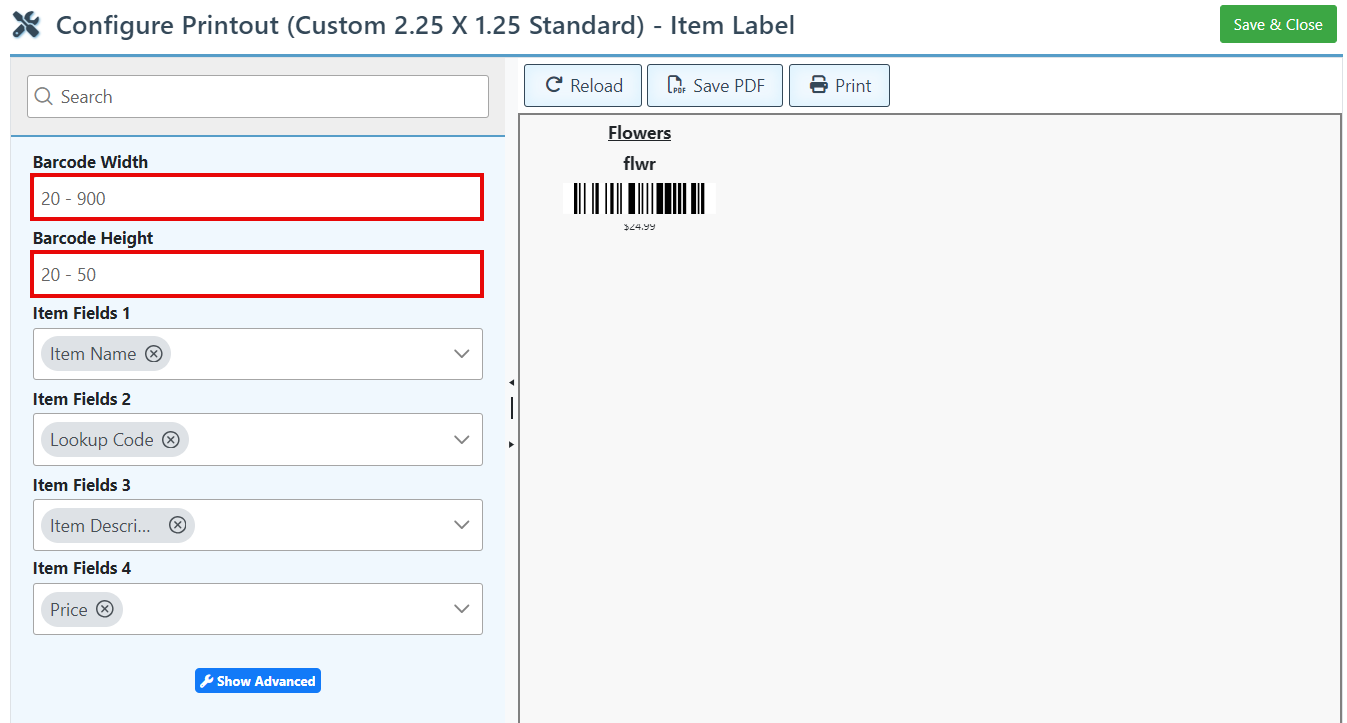Reload the label preview
1347x723 pixels.
pos(584,86)
